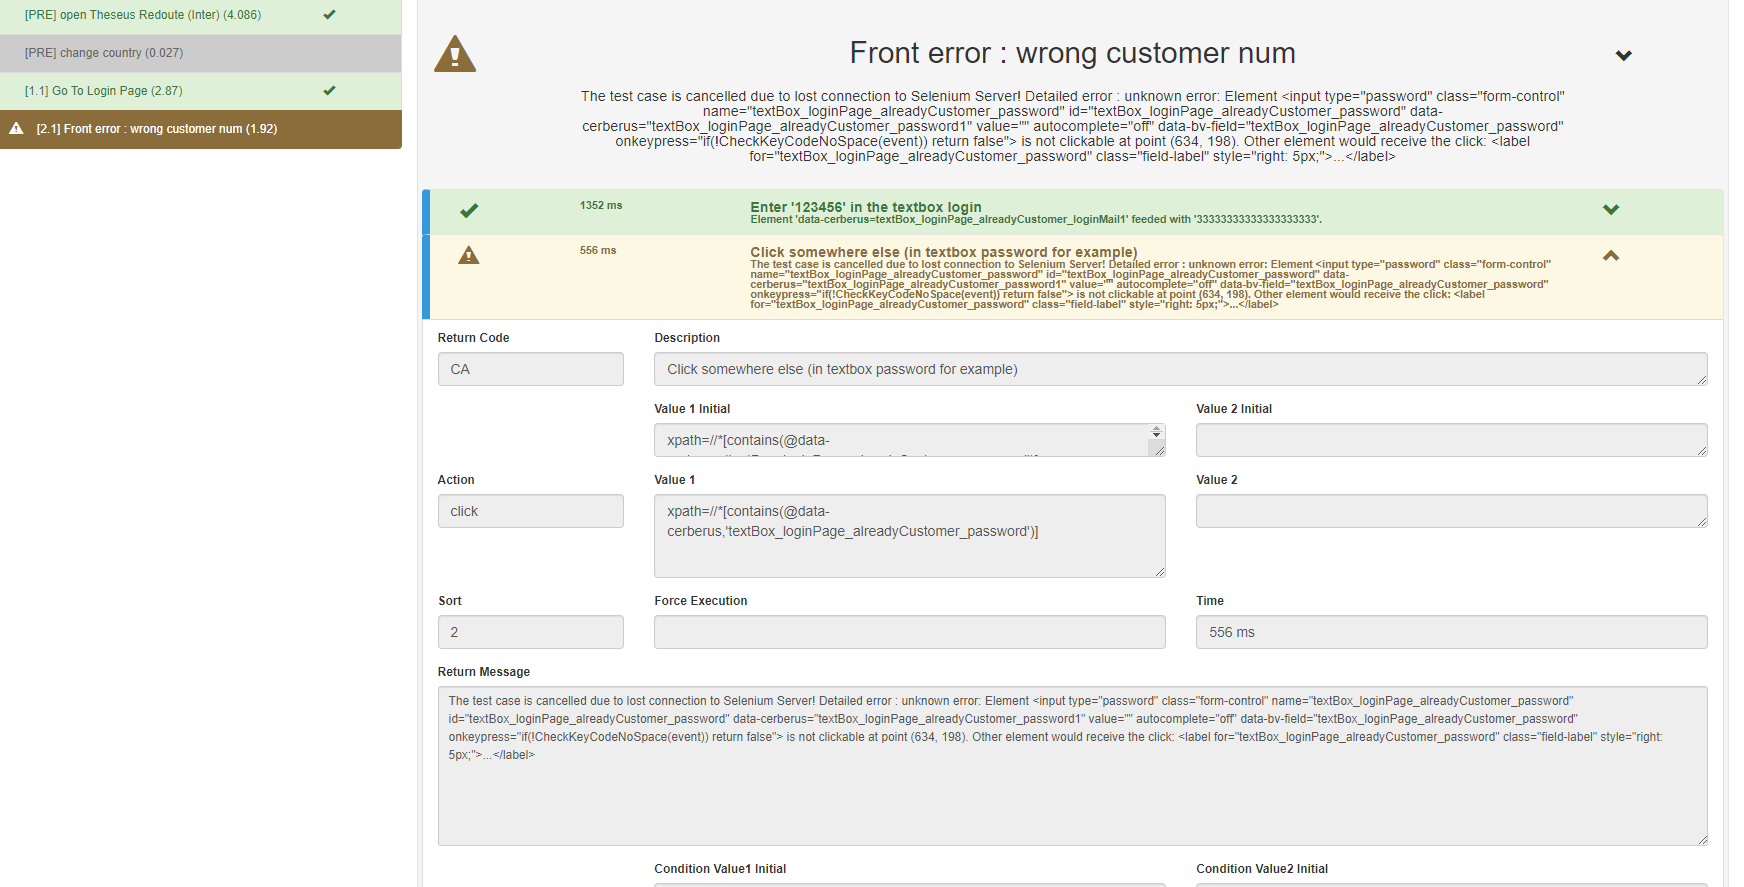Image resolution: width=1744 pixels, height=887 pixels.
Task: Click the Force Execution field
Action: 909,632
